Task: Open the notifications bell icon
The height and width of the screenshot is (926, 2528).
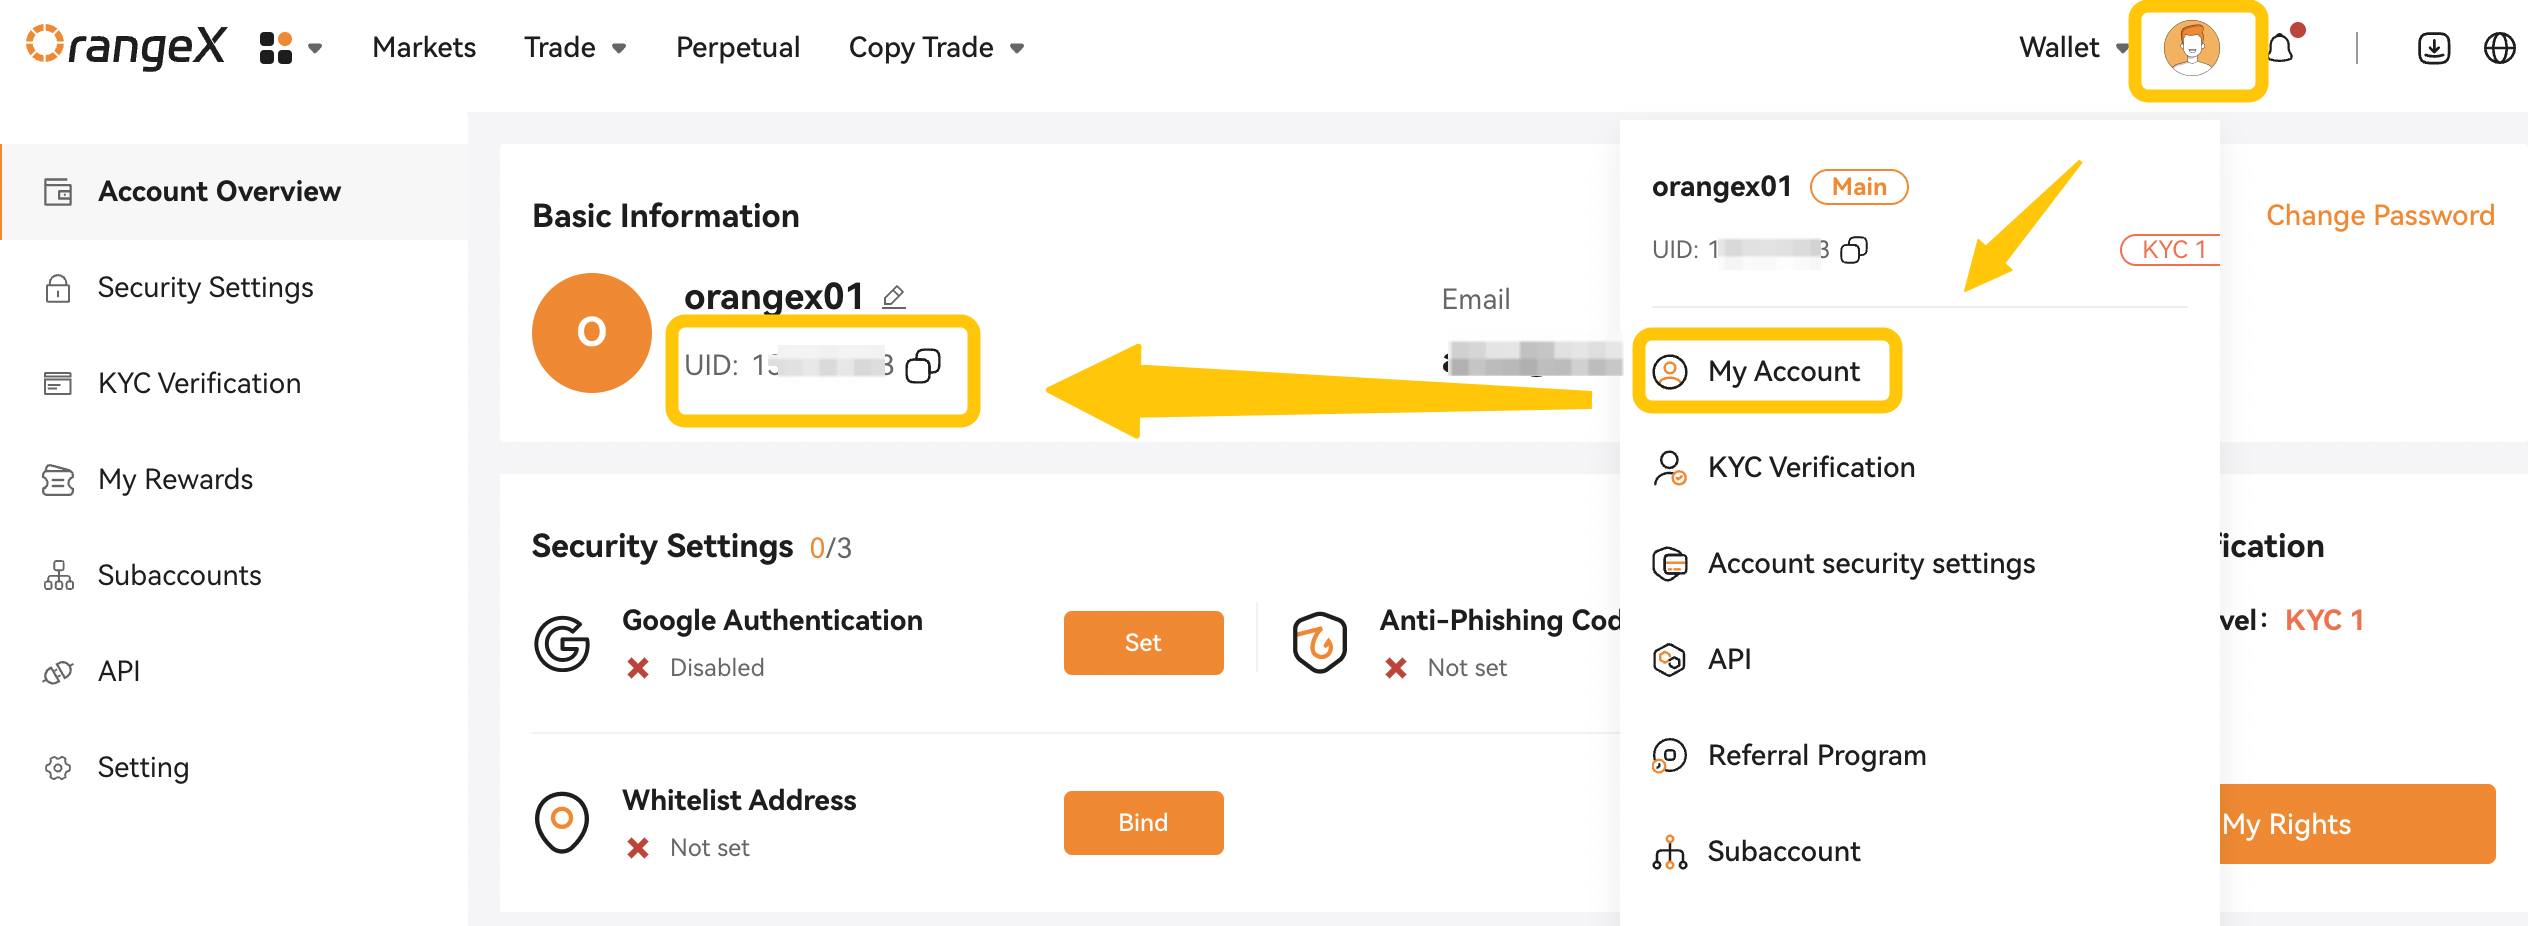Action: click(2282, 47)
